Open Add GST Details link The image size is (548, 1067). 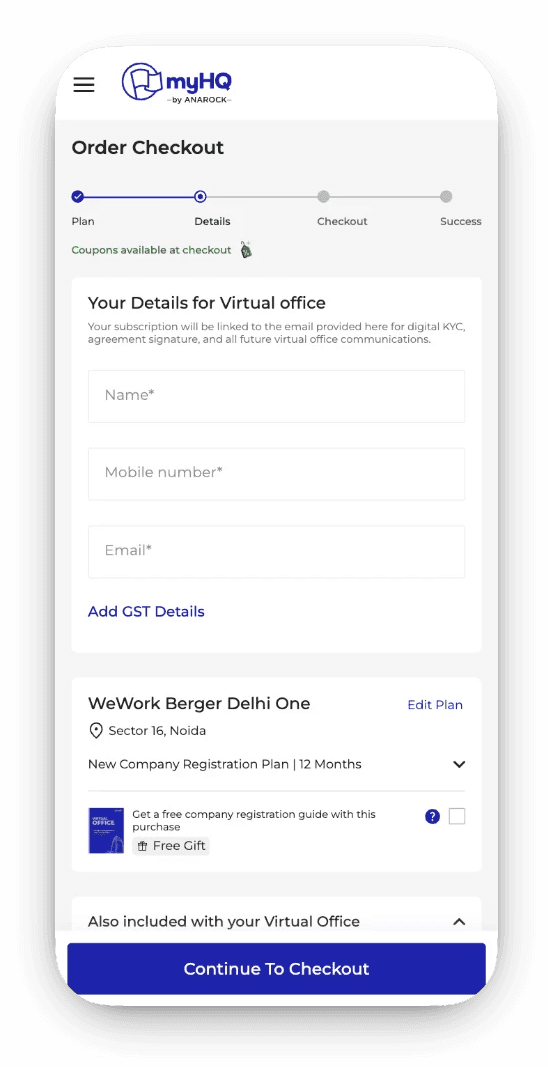[146, 611]
